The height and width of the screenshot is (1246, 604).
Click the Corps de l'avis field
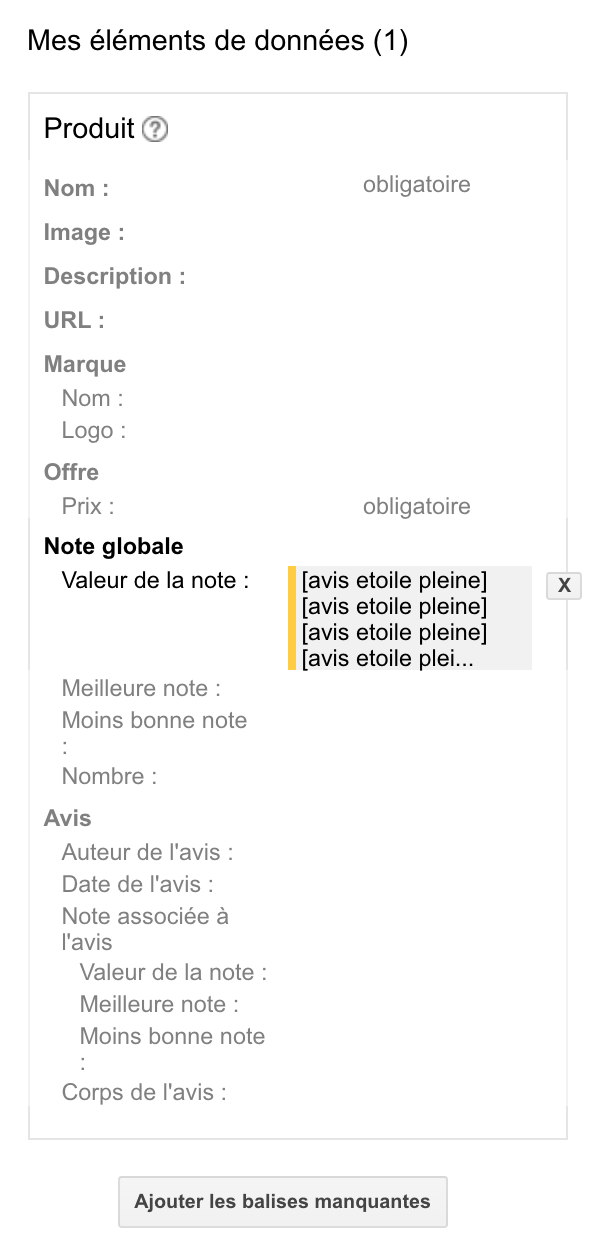[x=144, y=1092]
